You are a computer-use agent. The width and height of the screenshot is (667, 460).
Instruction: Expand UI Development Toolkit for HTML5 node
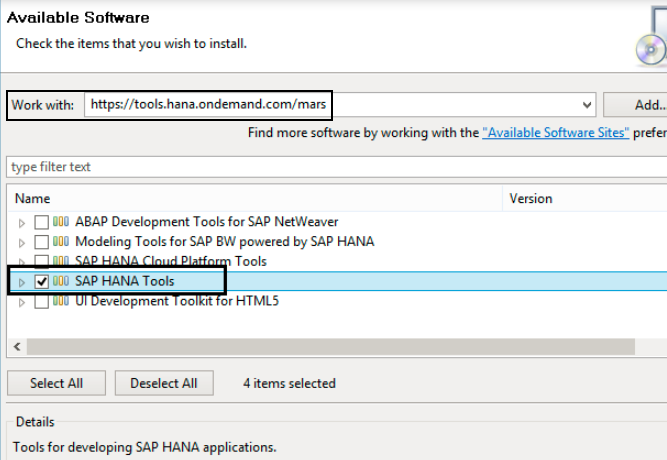(x=23, y=301)
